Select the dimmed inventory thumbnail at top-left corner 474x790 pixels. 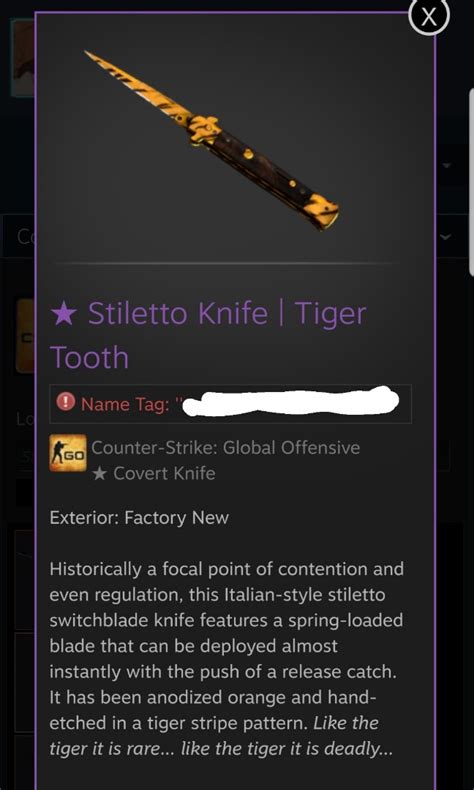point(23,58)
